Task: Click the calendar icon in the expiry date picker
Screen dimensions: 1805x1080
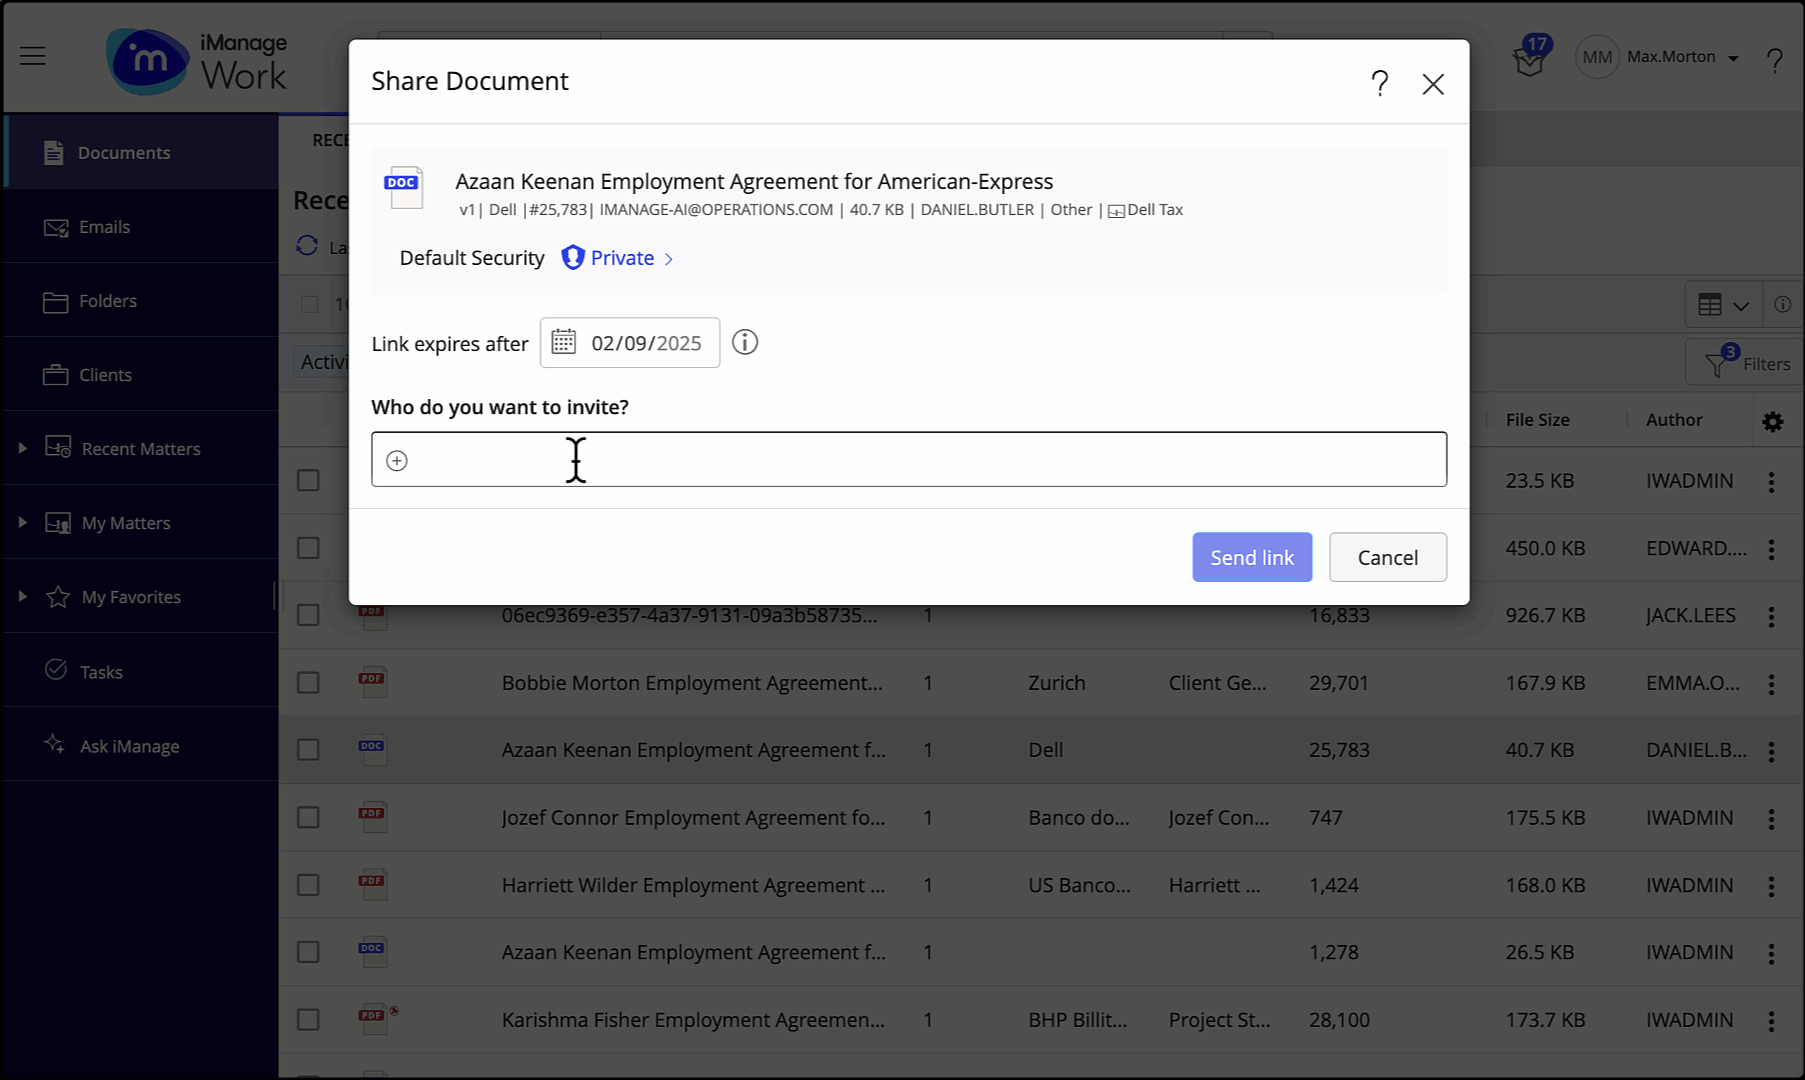Action: [564, 342]
